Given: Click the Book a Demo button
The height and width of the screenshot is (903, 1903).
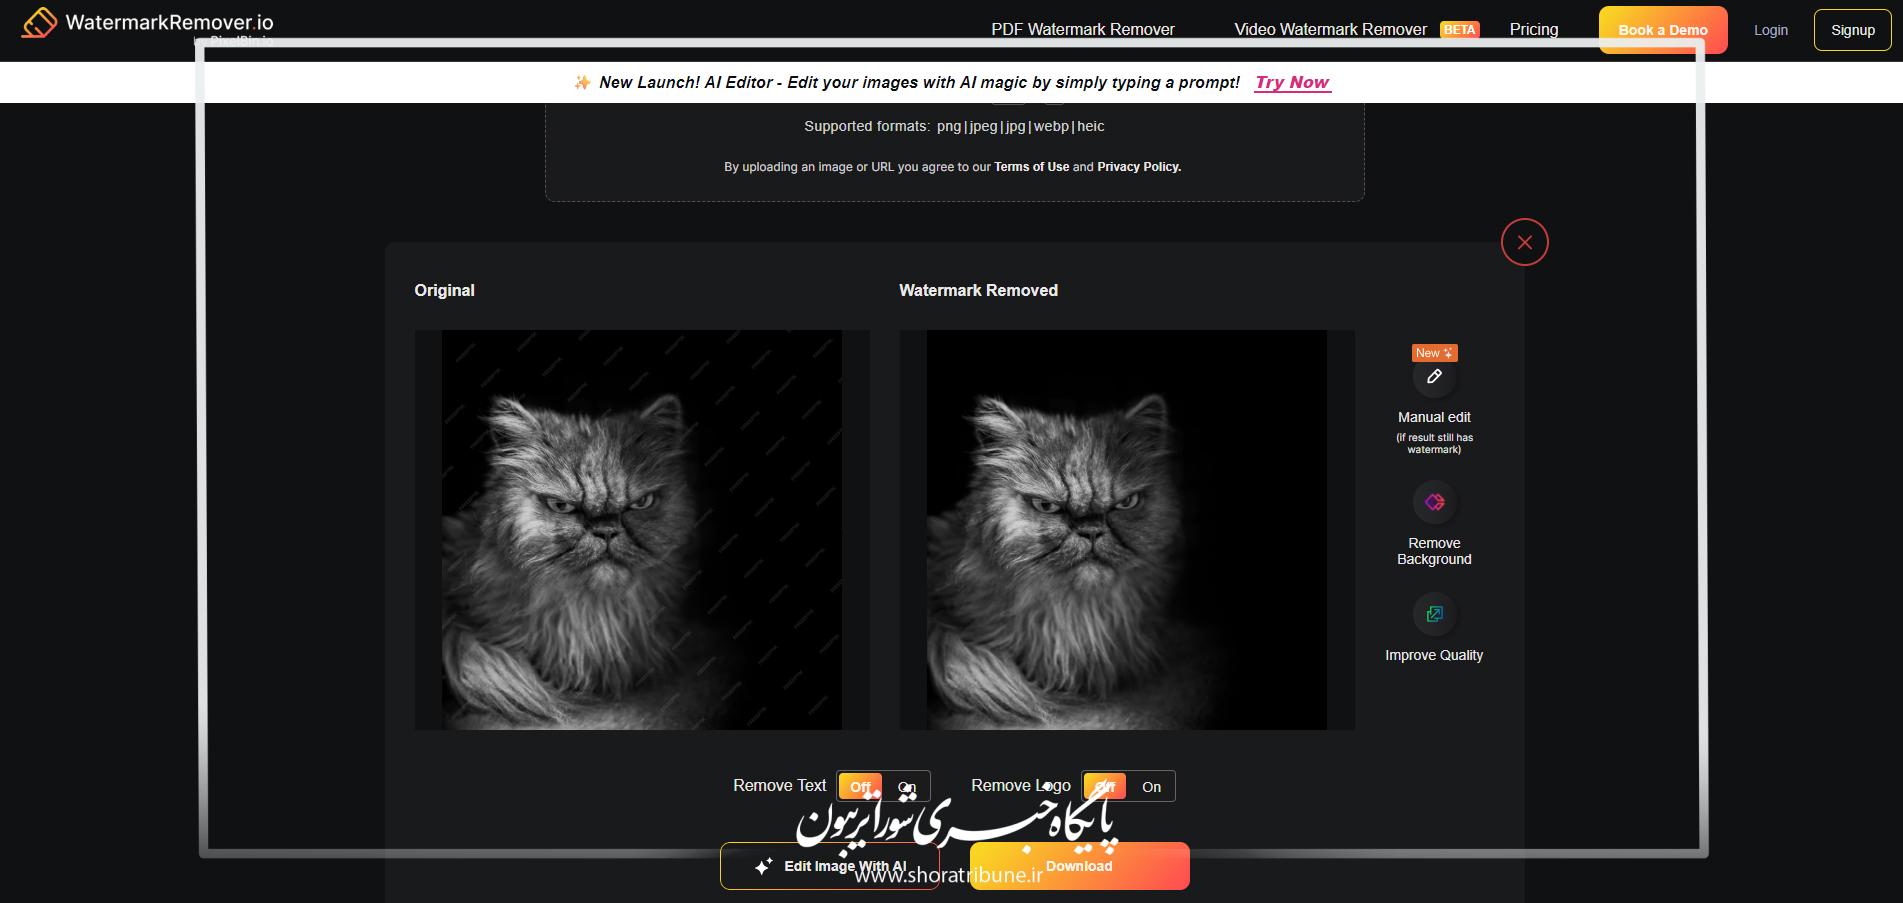Looking at the screenshot, I should pyautogui.click(x=1662, y=30).
